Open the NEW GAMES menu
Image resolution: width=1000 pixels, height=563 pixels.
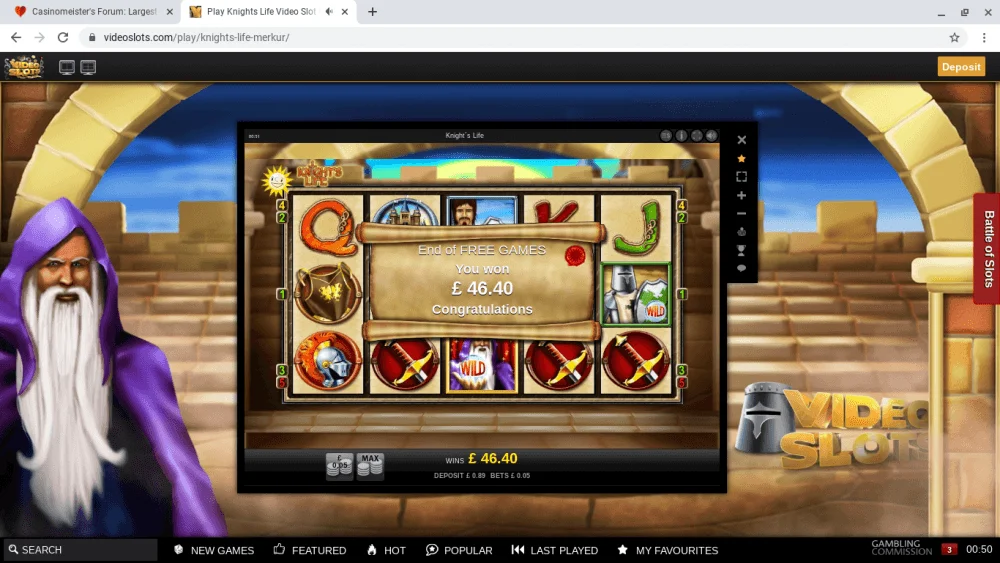pyautogui.click(x=214, y=550)
